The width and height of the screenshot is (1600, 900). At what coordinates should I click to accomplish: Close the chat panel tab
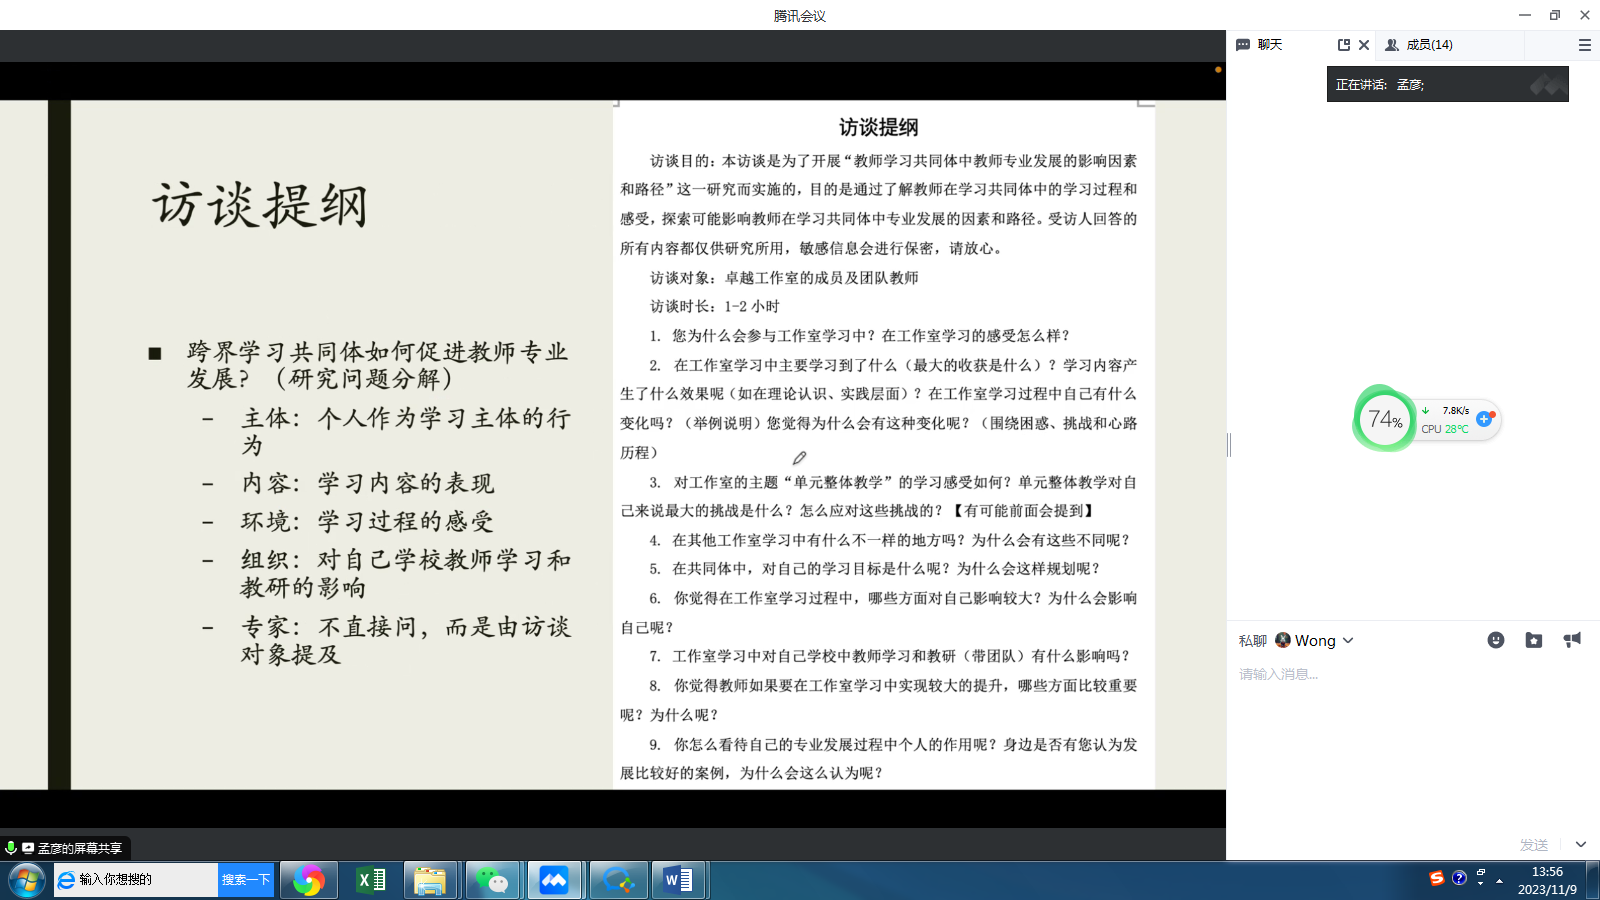click(x=1364, y=45)
